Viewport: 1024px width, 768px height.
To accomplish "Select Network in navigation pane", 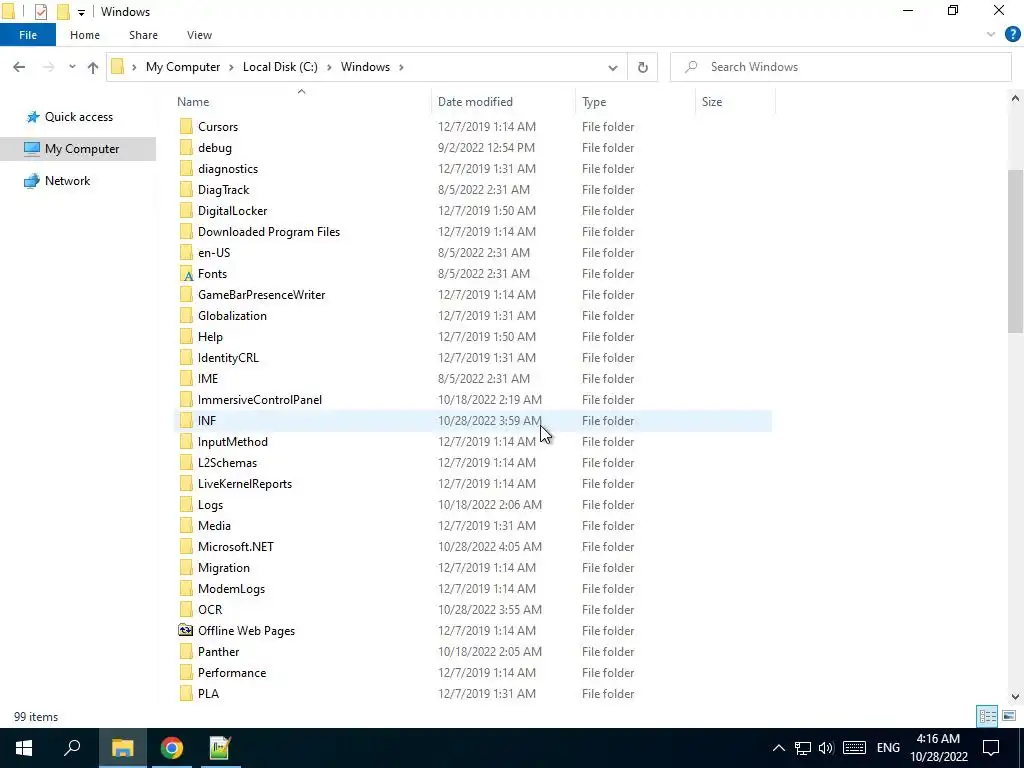I will (x=67, y=181).
